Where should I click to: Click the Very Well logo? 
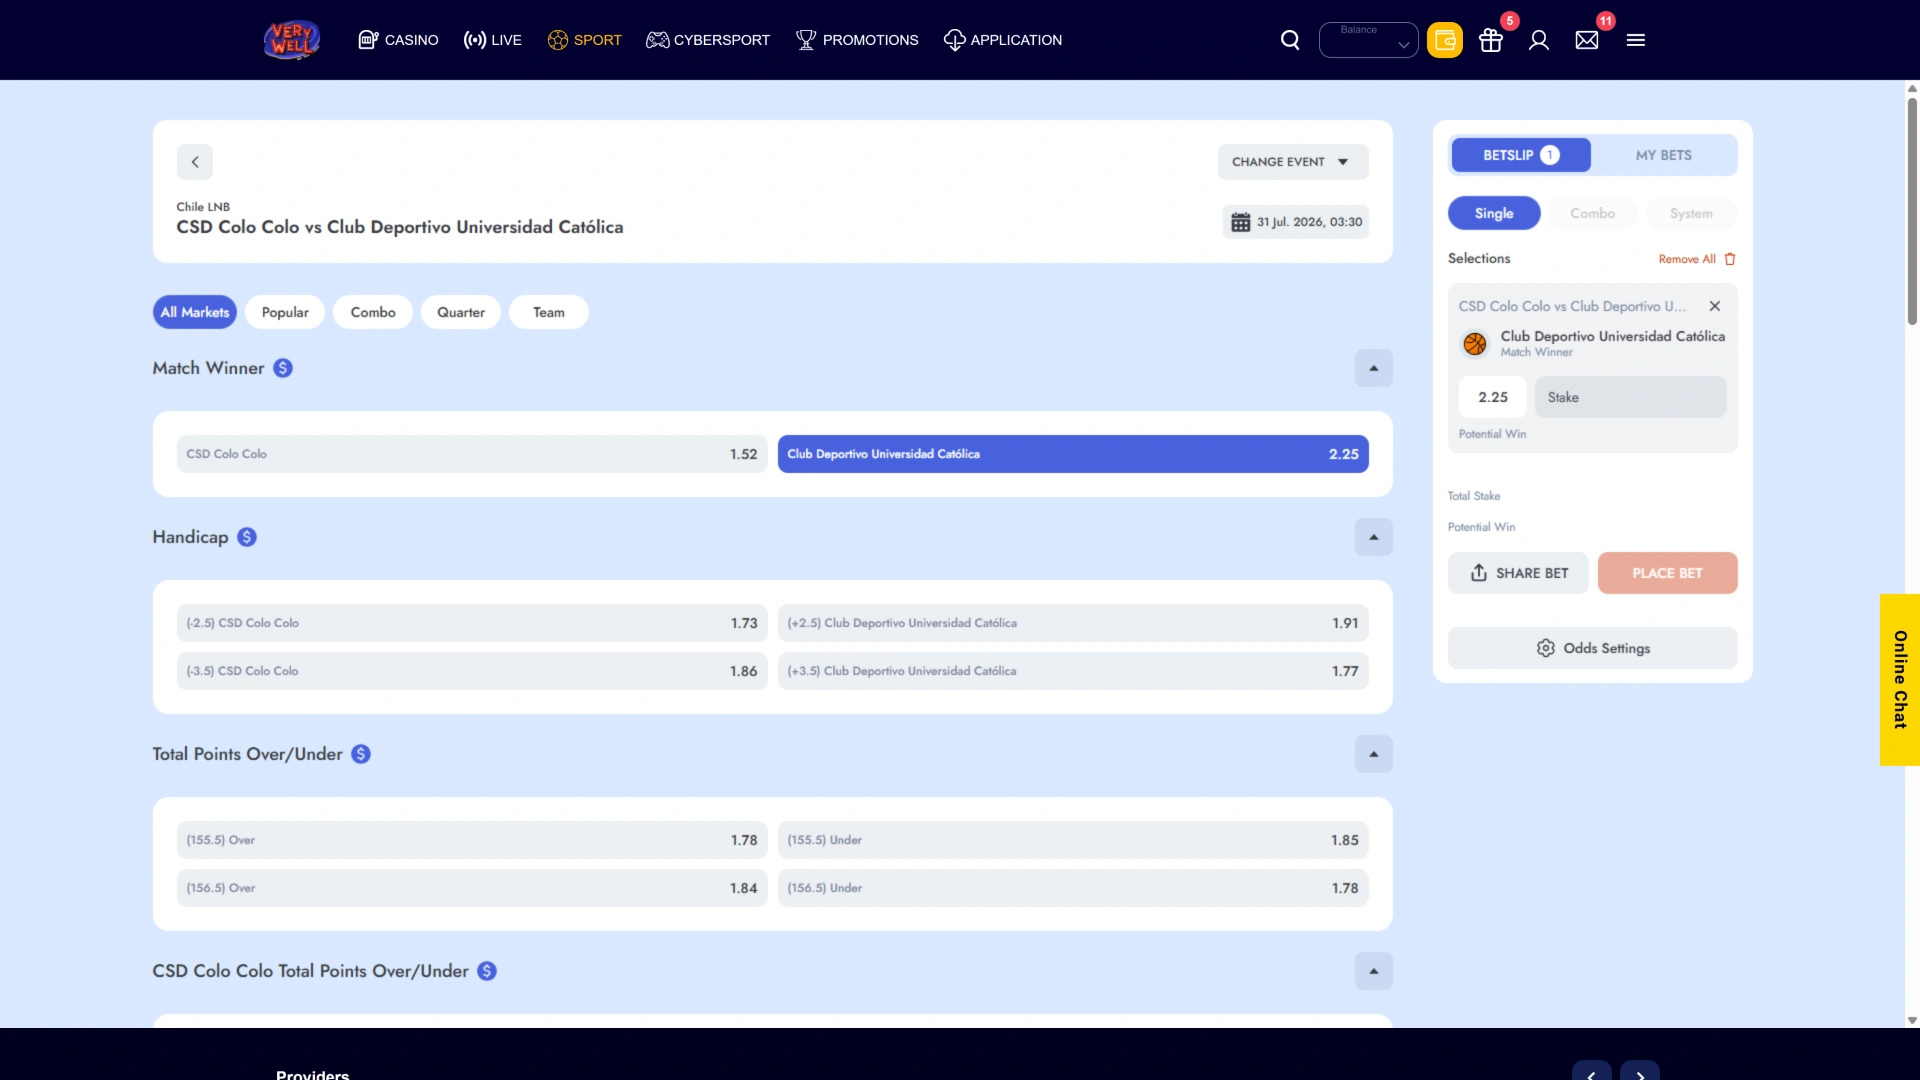(292, 40)
